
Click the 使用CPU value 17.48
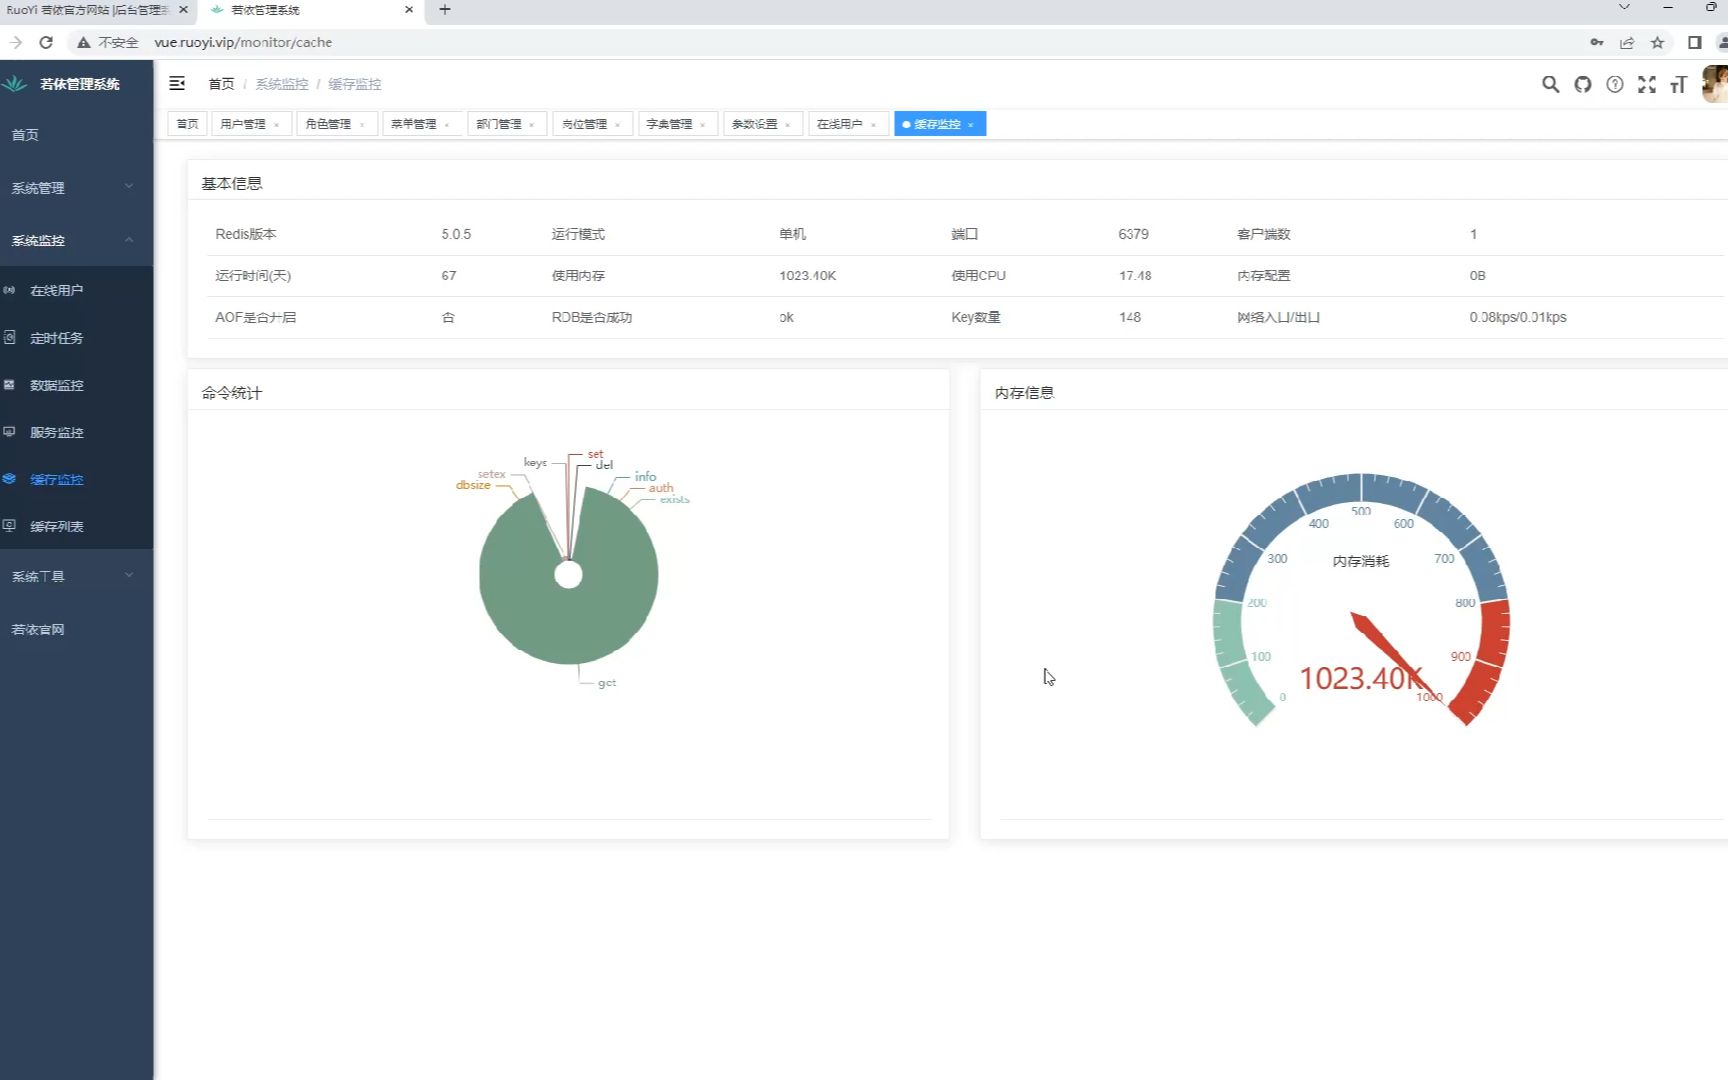click(1135, 275)
